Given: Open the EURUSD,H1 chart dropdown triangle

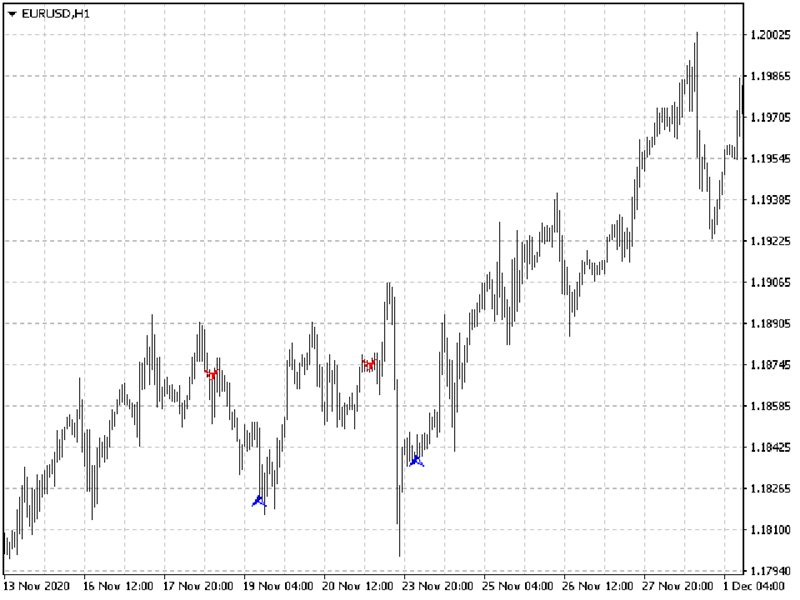Looking at the screenshot, I should 12,14.
